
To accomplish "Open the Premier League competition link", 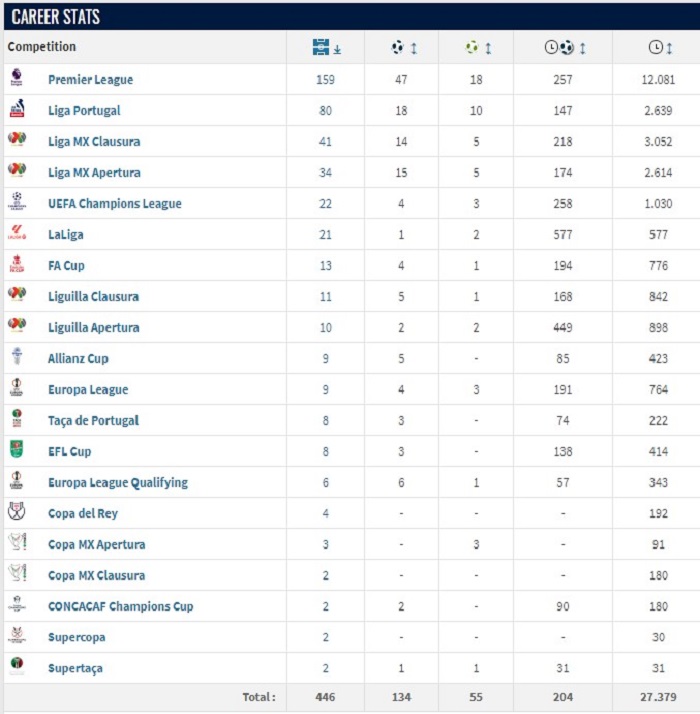I will pos(91,80).
